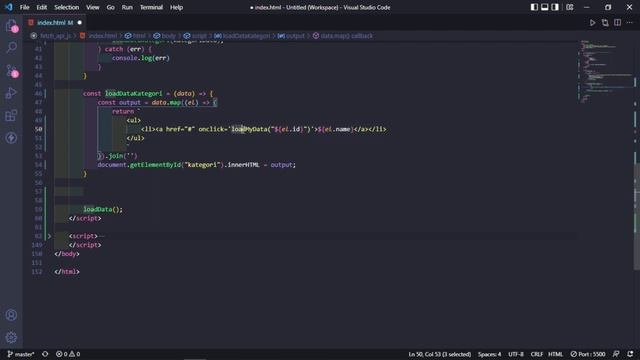640x360 pixels.
Task: Open editor More Actions ellipsis
Action: point(630,23)
